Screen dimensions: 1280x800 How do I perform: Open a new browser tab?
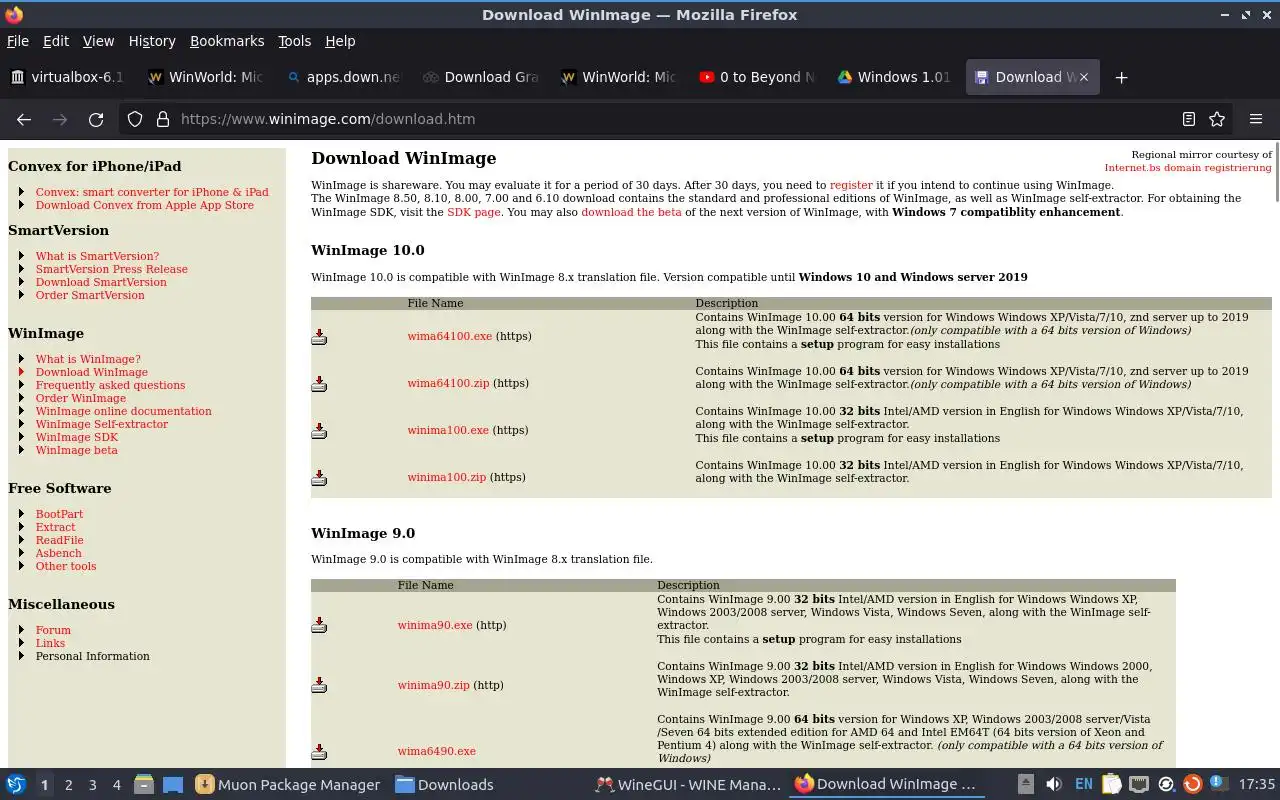tap(1121, 77)
